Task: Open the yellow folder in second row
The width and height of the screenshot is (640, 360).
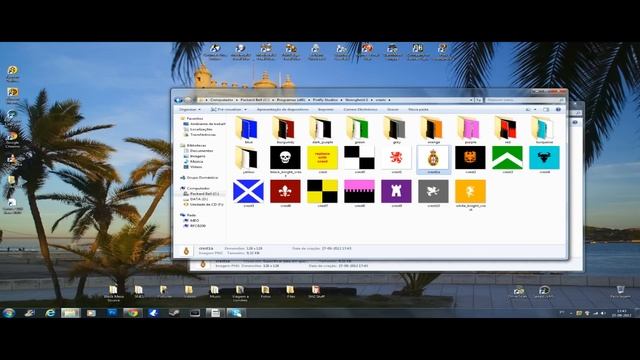Action: pyautogui.click(x=248, y=159)
